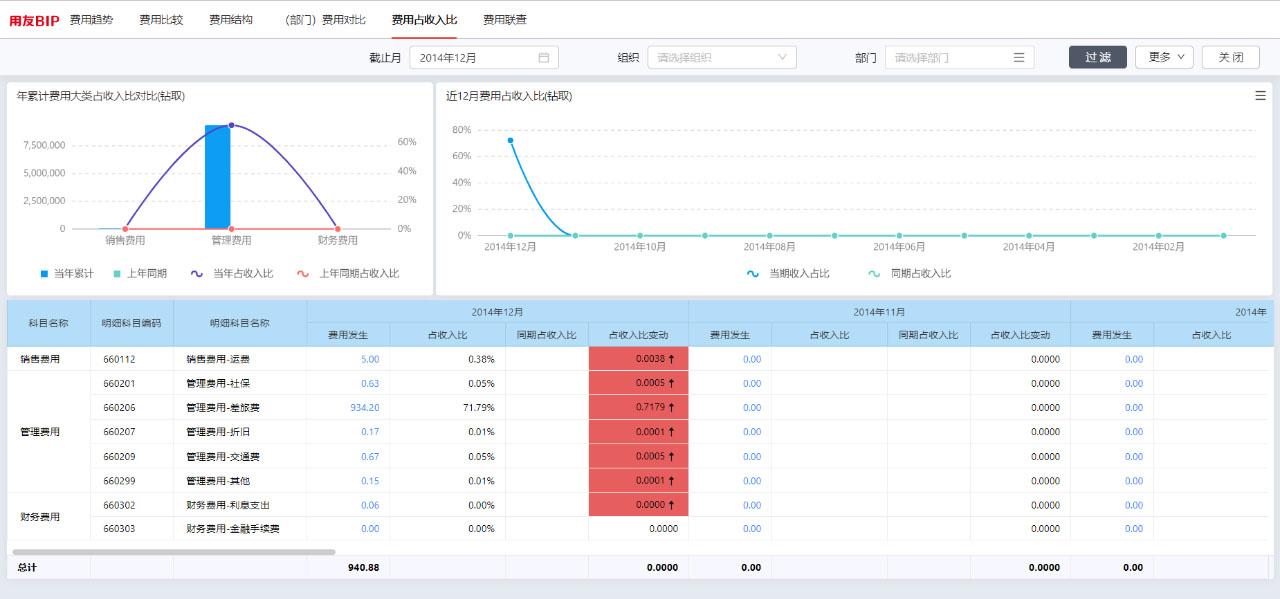Click the red 0.0038 change cell

click(638, 359)
